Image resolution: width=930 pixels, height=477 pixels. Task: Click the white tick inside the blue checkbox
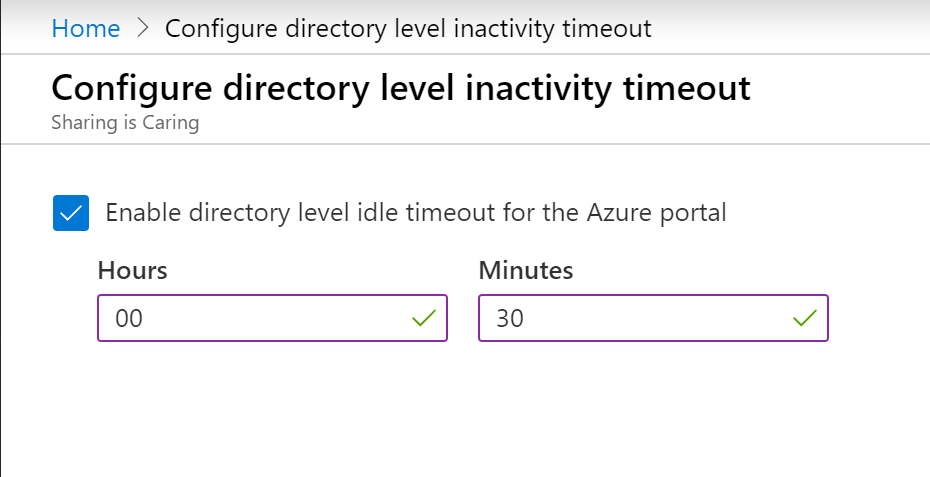click(x=71, y=213)
